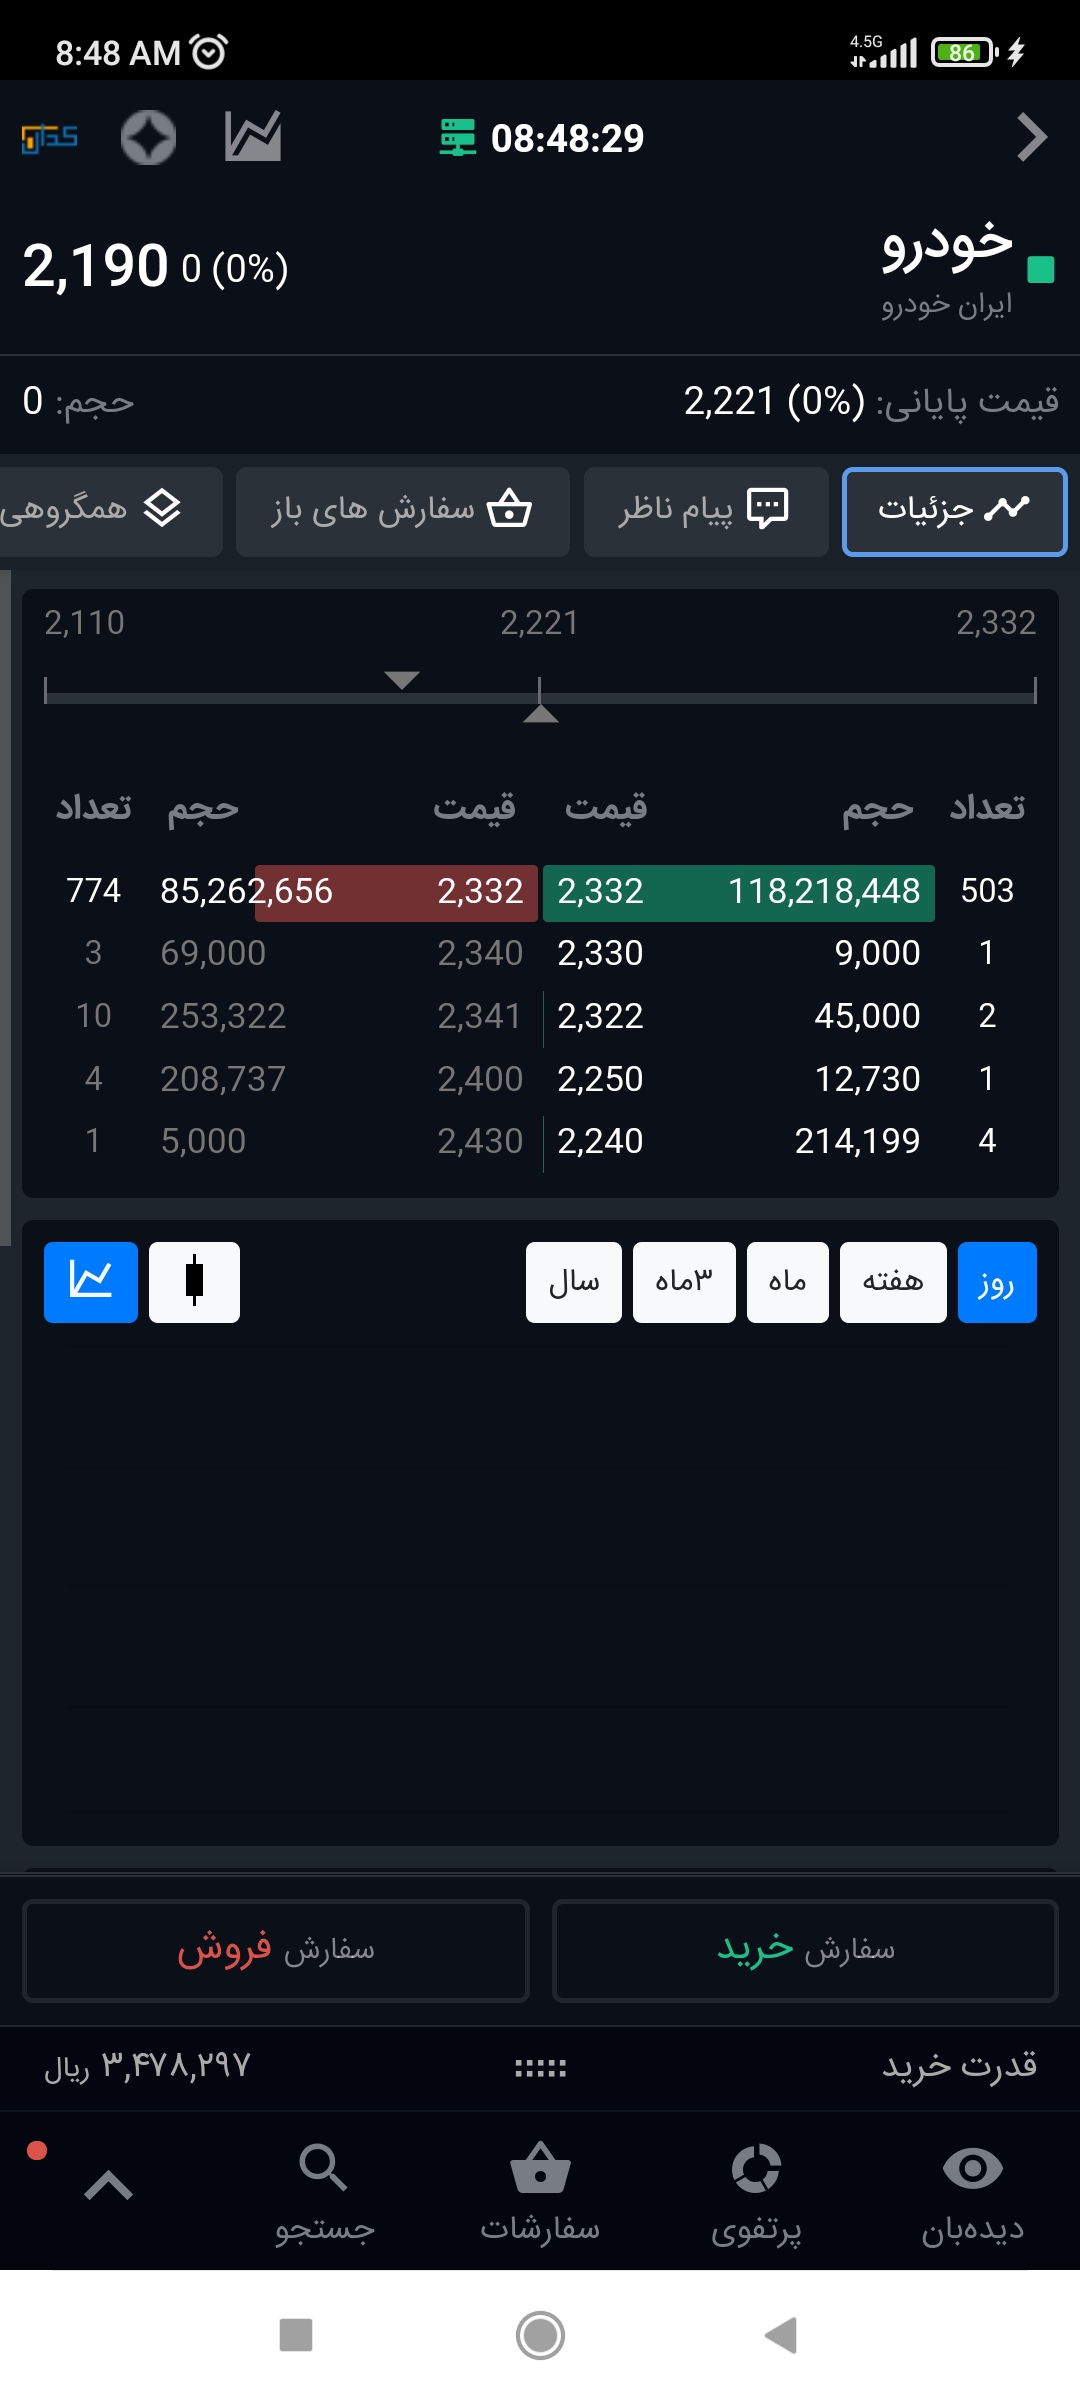This screenshot has height=2400, width=1080.
Task: Set chart range to روز
Action: pos(997,1282)
